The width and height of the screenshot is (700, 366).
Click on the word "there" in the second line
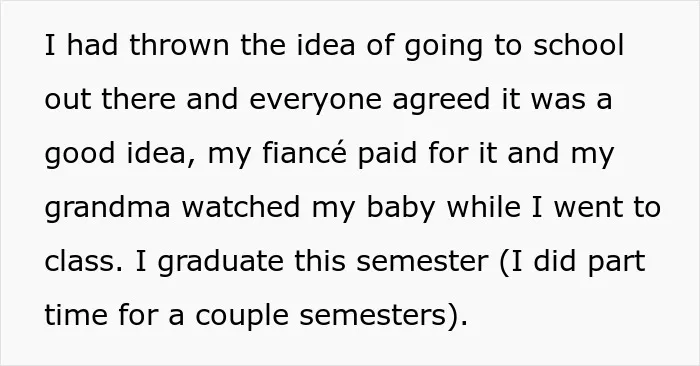tap(139, 99)
